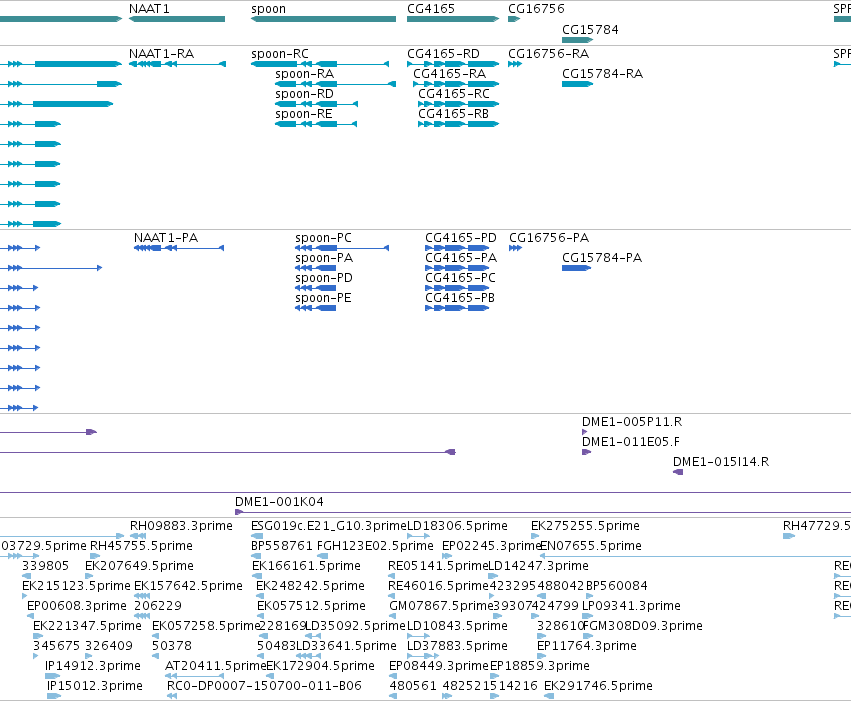Click the CG16756-RA transcript
The width and height of the screenshot is (851, 701).
[x=515, y=64]
